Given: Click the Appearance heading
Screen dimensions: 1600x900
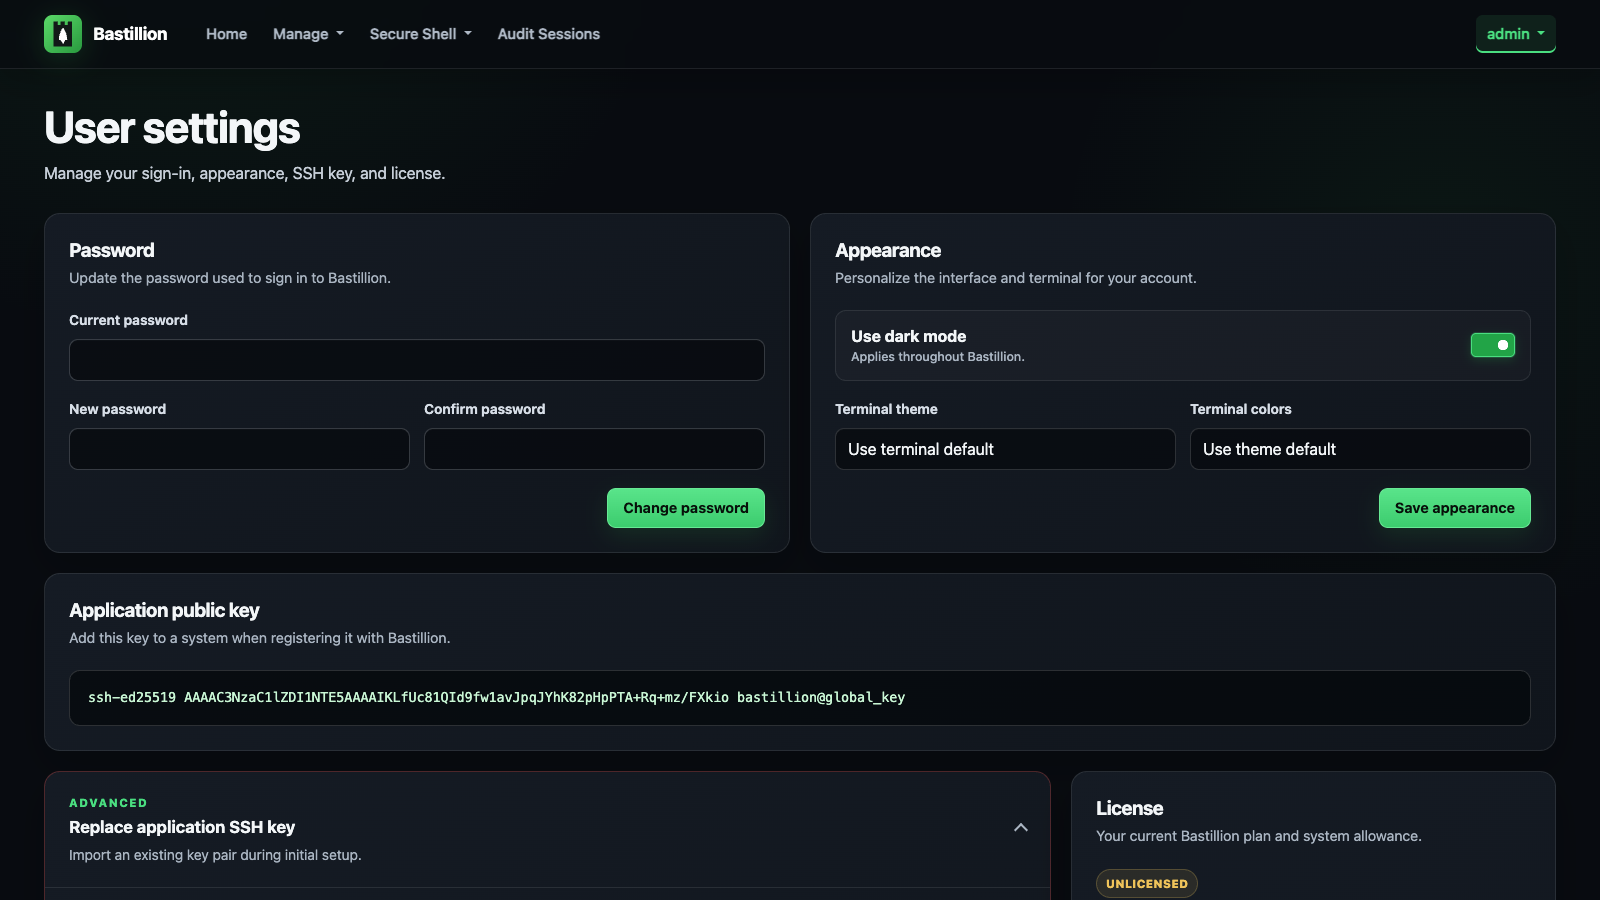Looking at the screenshot, I should 888,250.
